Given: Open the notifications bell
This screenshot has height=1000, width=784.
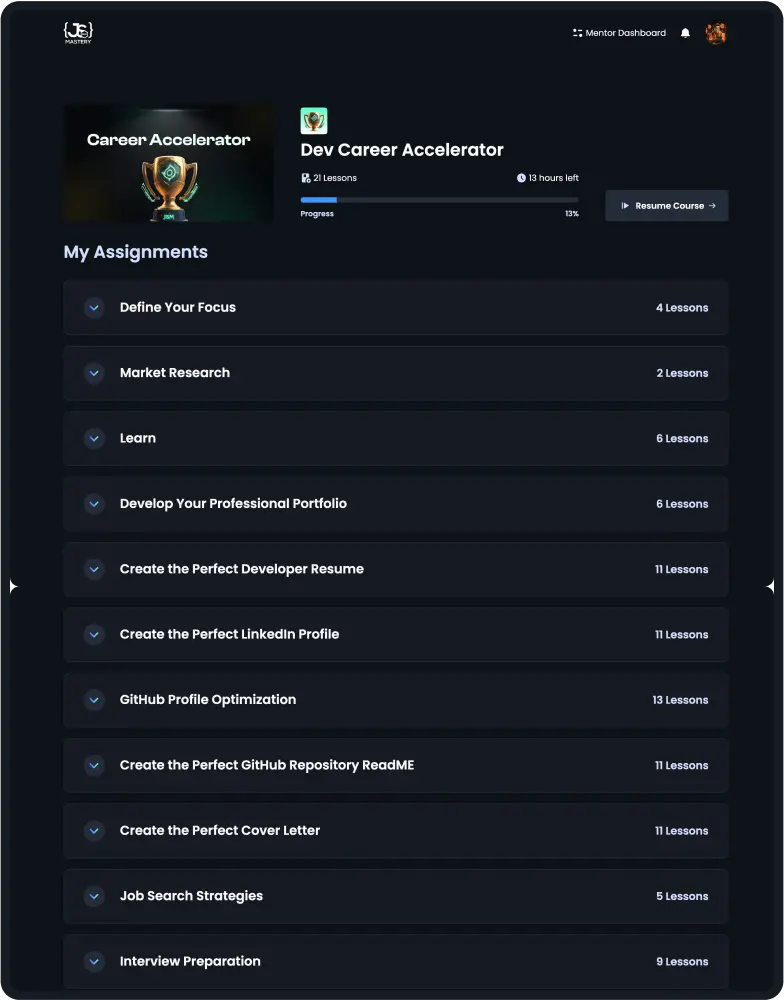Looking at the screenshot, I should click(x=685, y=33).
